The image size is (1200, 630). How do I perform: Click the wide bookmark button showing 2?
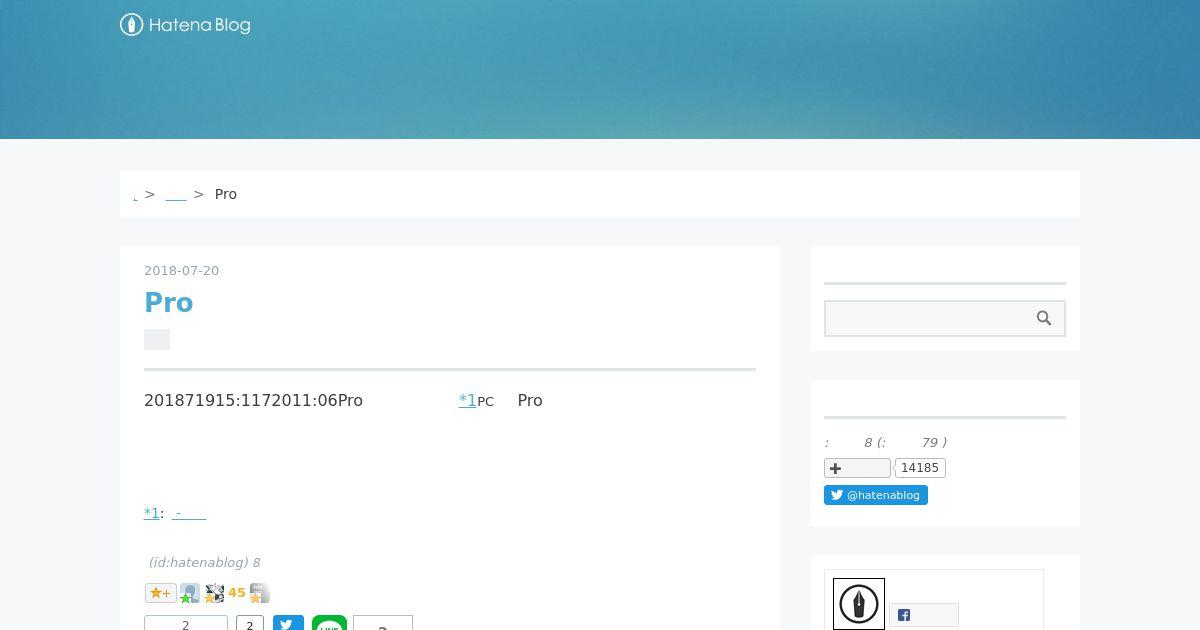[x=186, y=623]
